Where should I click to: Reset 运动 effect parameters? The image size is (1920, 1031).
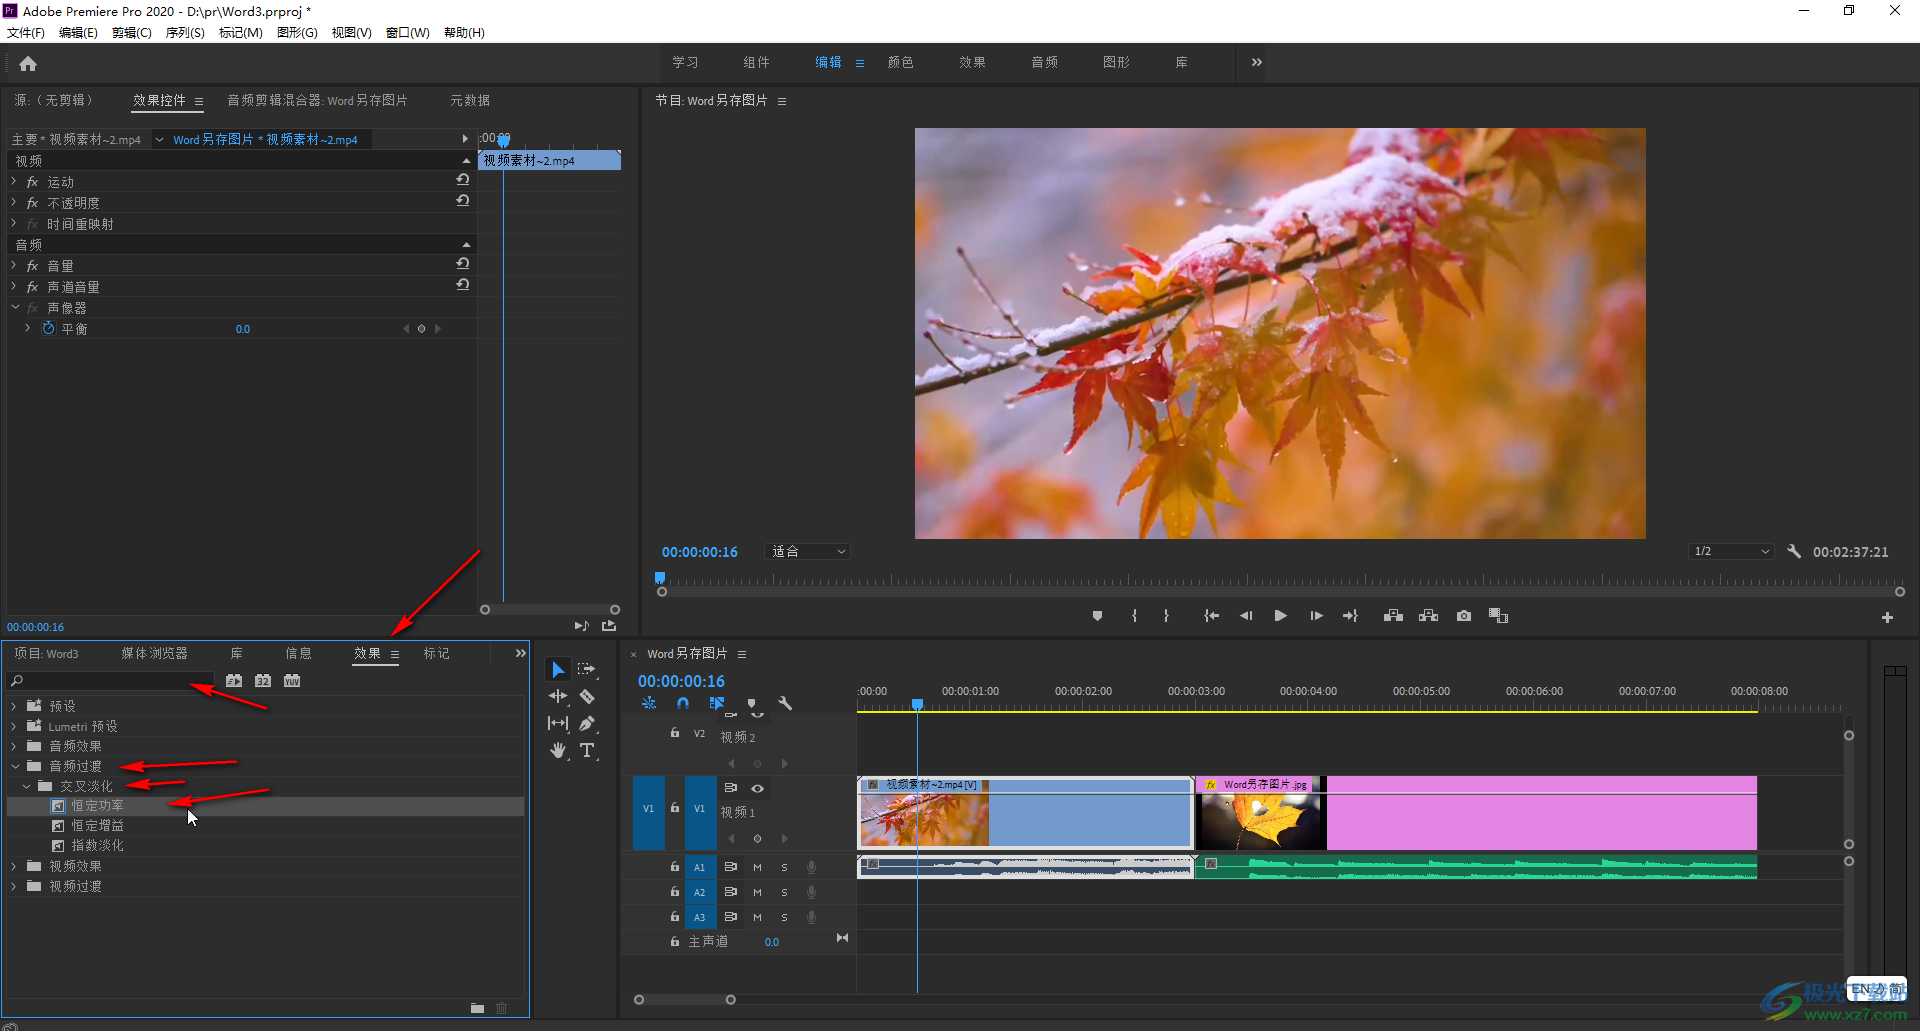(462, 180)
